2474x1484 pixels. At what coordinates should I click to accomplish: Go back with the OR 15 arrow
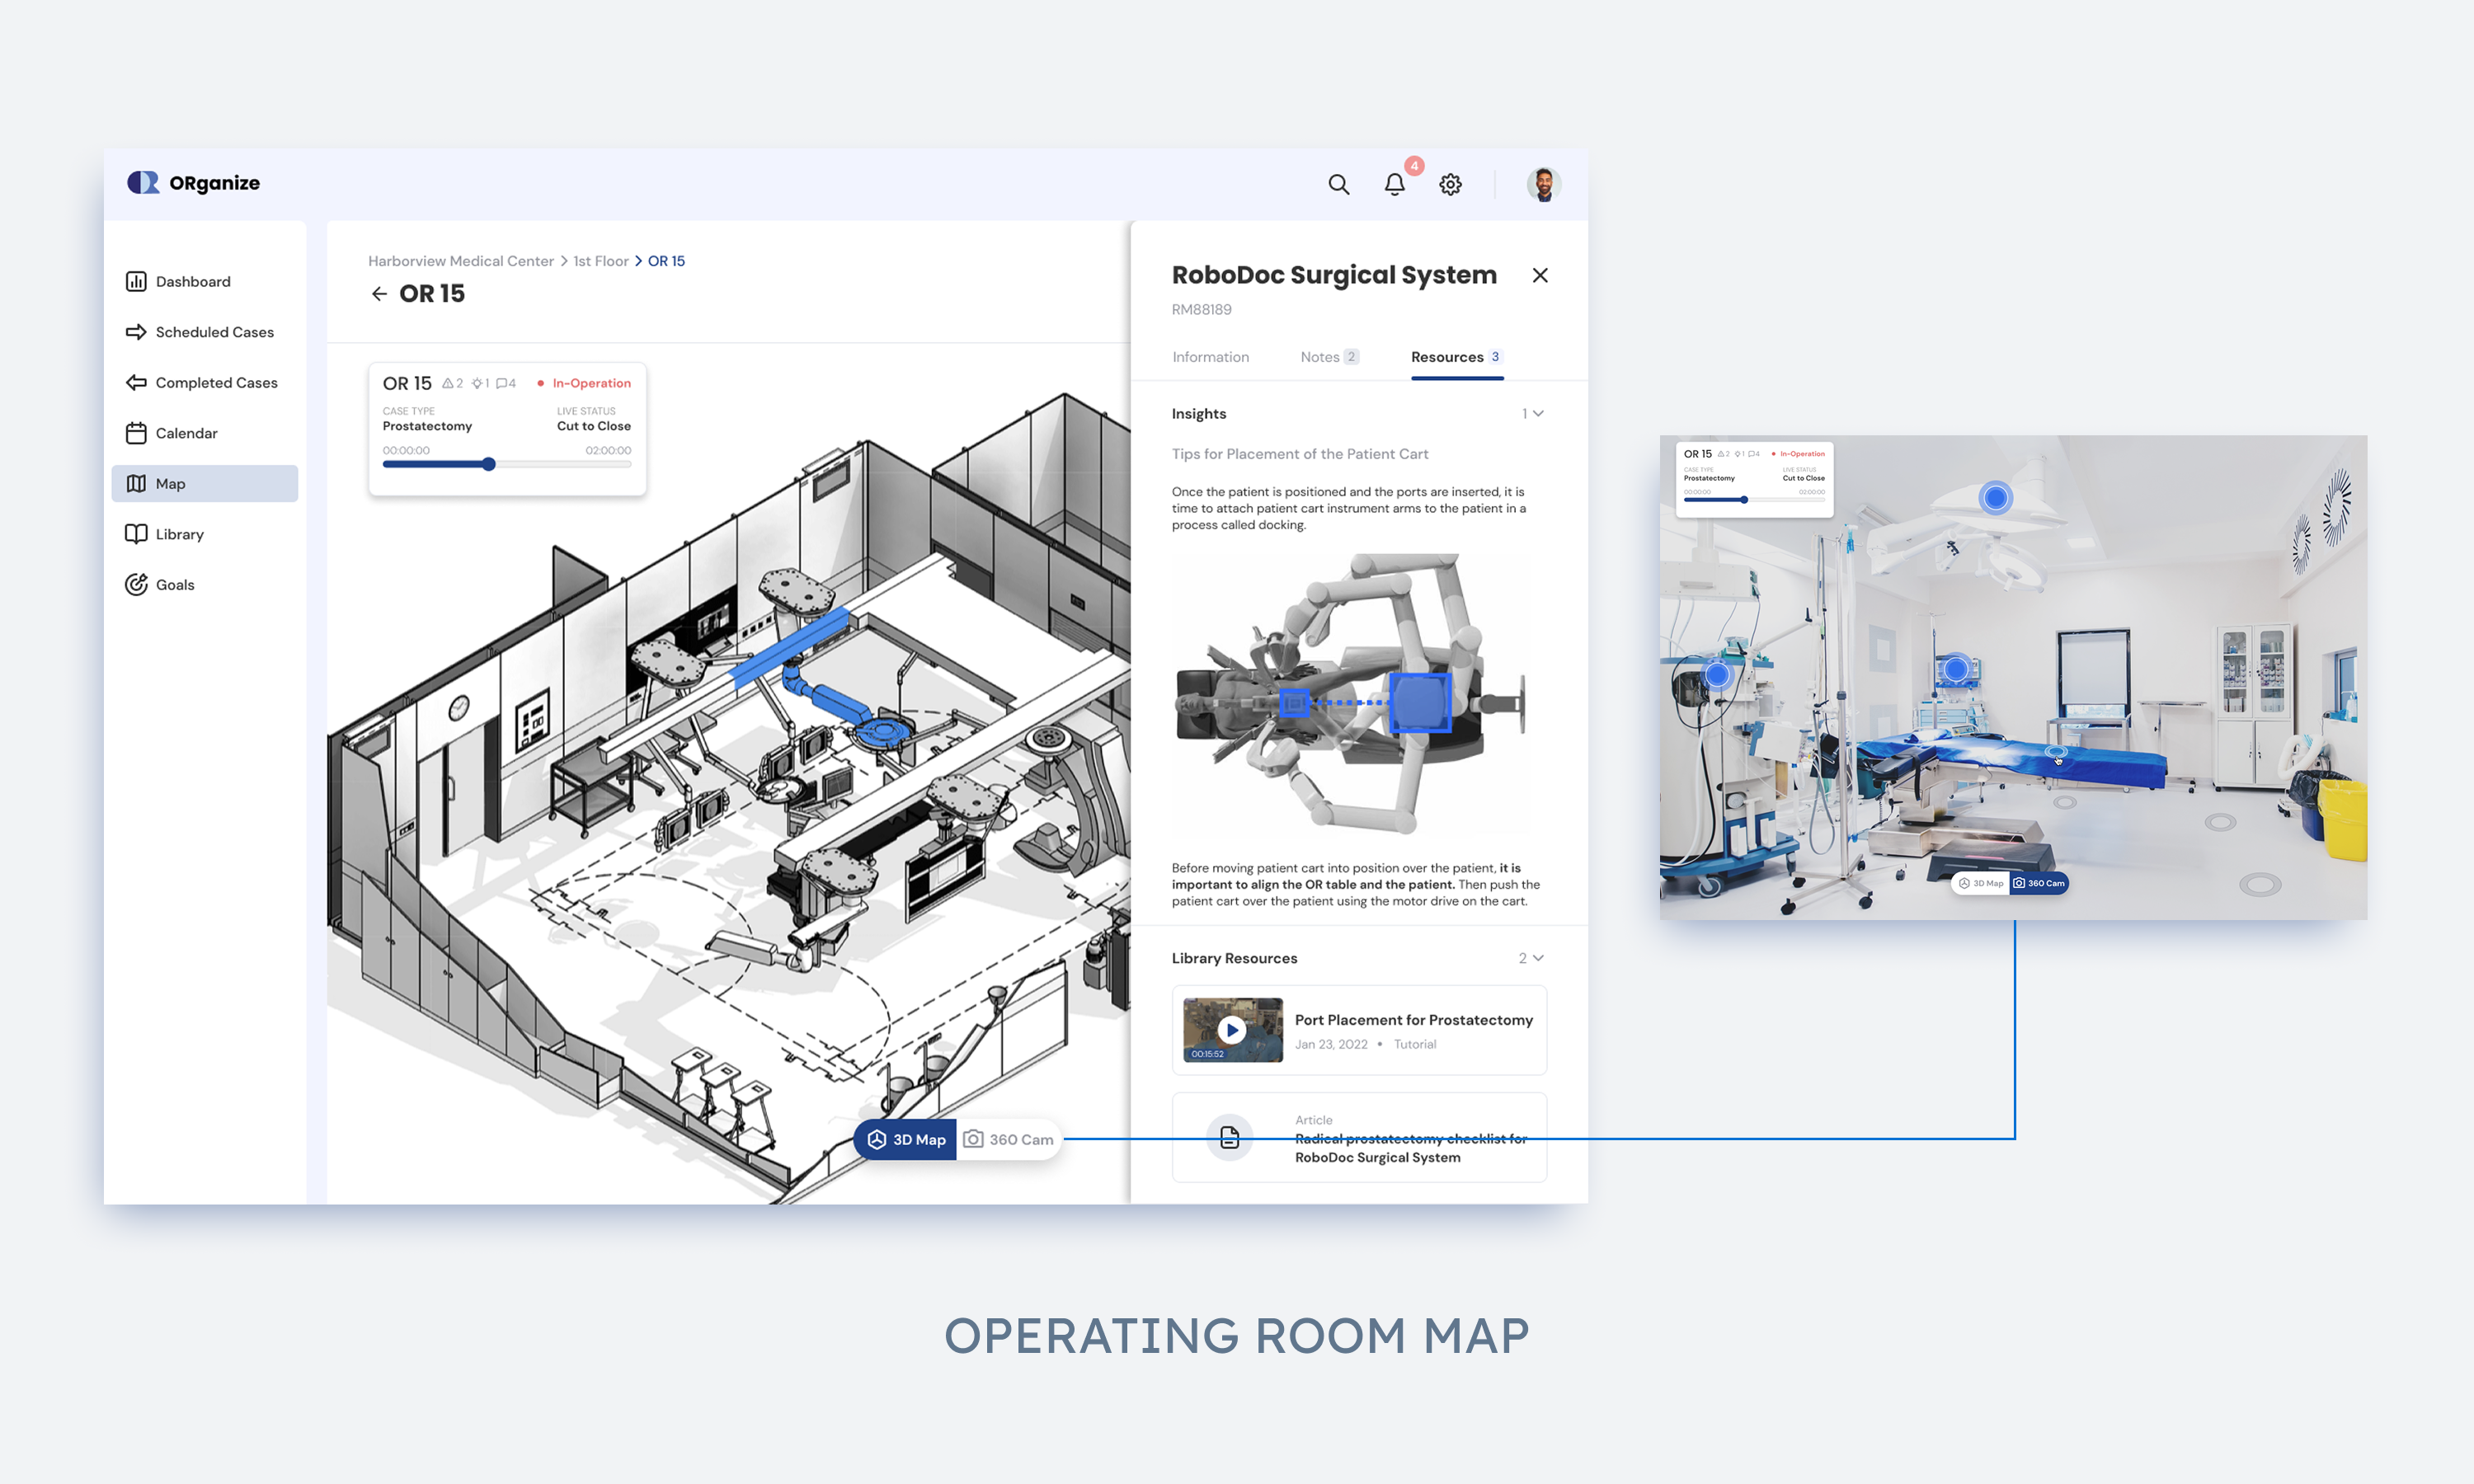(x=379, y=294)
